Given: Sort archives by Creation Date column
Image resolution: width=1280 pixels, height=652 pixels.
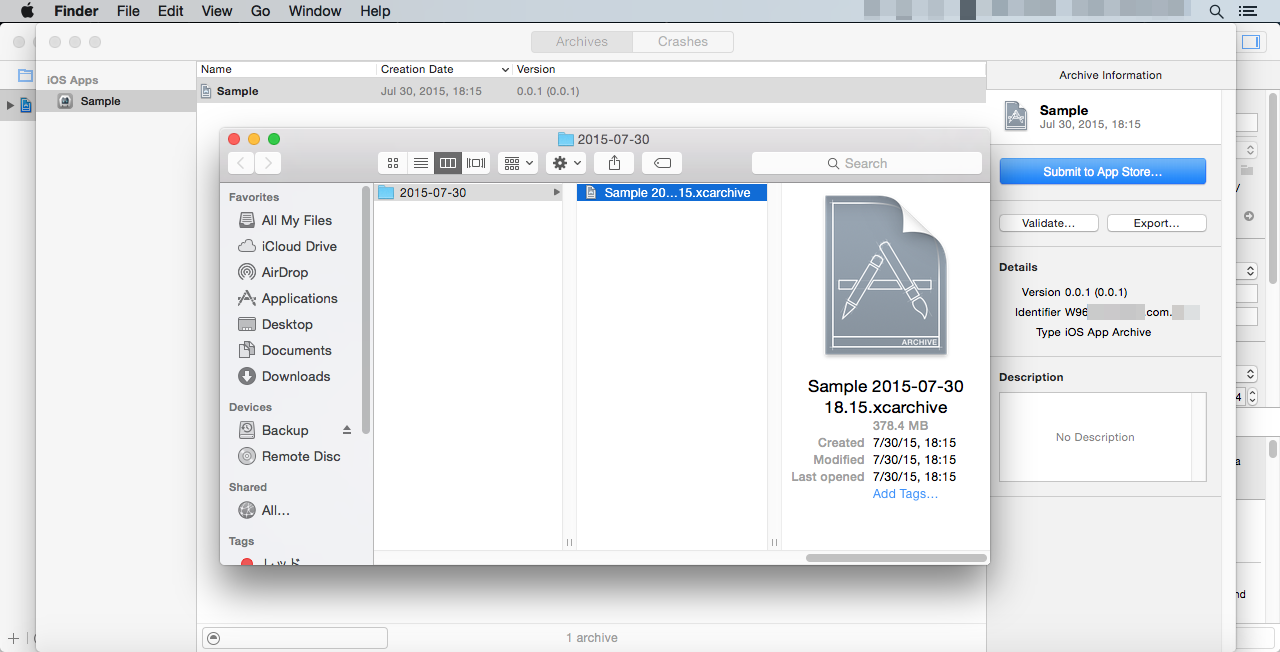Looking at the screenshot, I should (x=445, y=69).
